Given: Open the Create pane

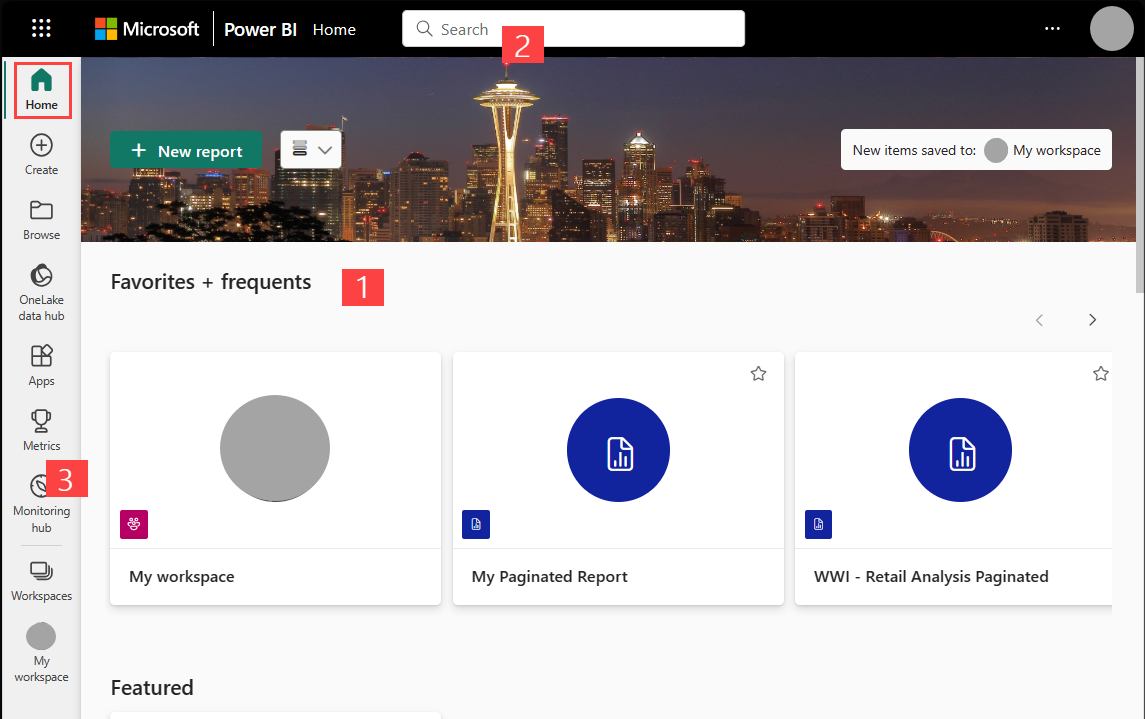Looking at the screenshot, I should tap(42, 155).
